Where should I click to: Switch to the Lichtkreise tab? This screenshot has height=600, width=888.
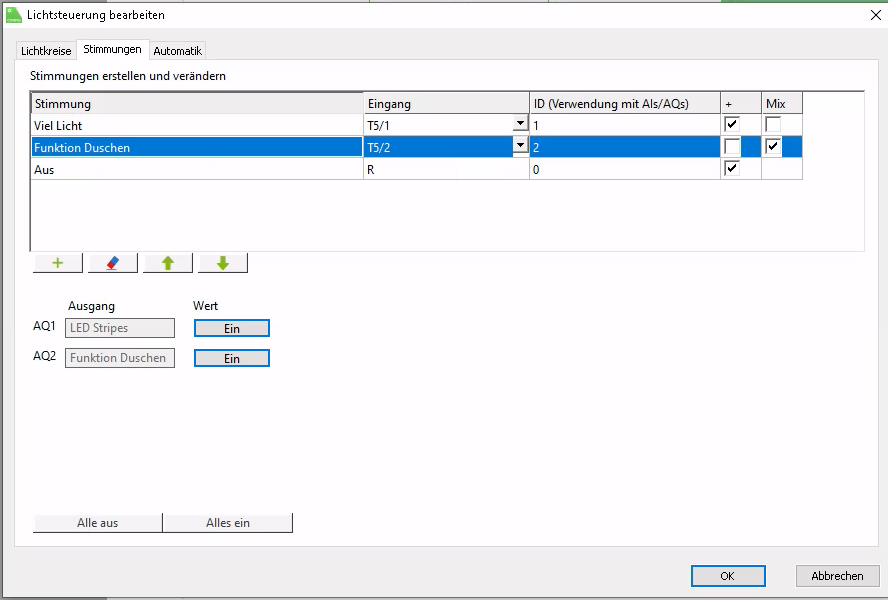[46, 51]
